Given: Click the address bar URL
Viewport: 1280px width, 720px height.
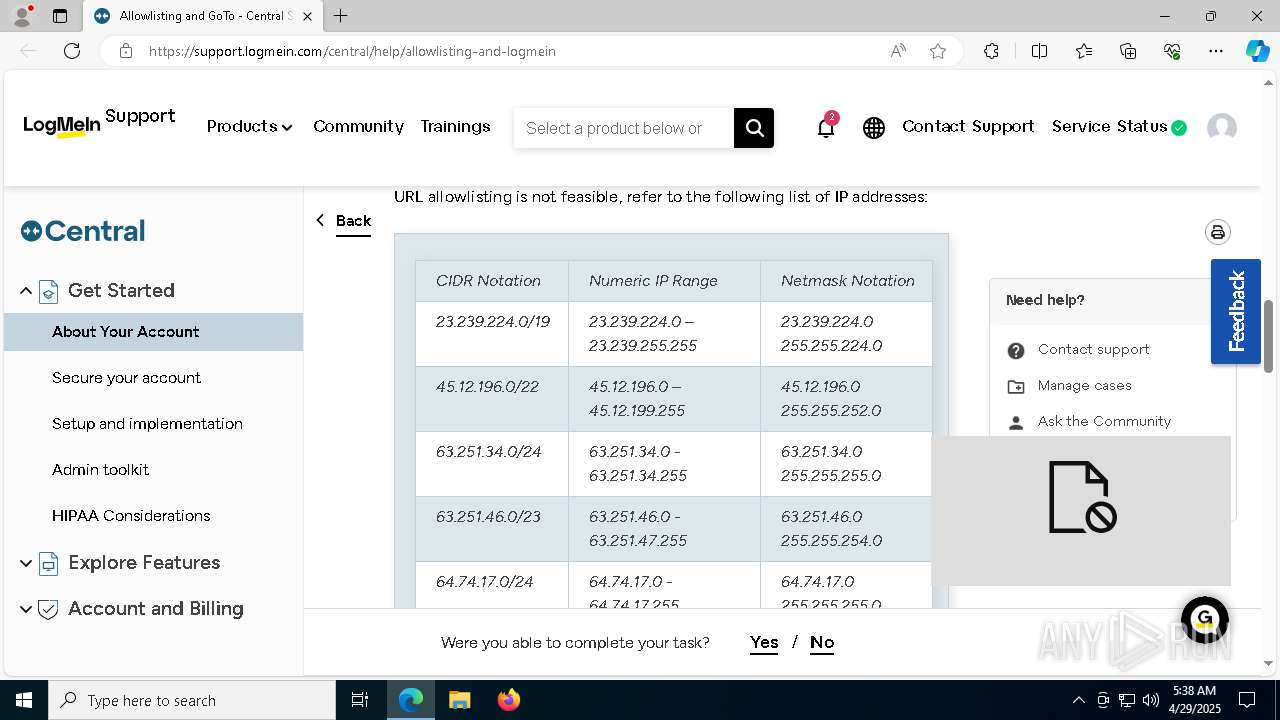Looking at the screenshot, I should click(352, 51).
